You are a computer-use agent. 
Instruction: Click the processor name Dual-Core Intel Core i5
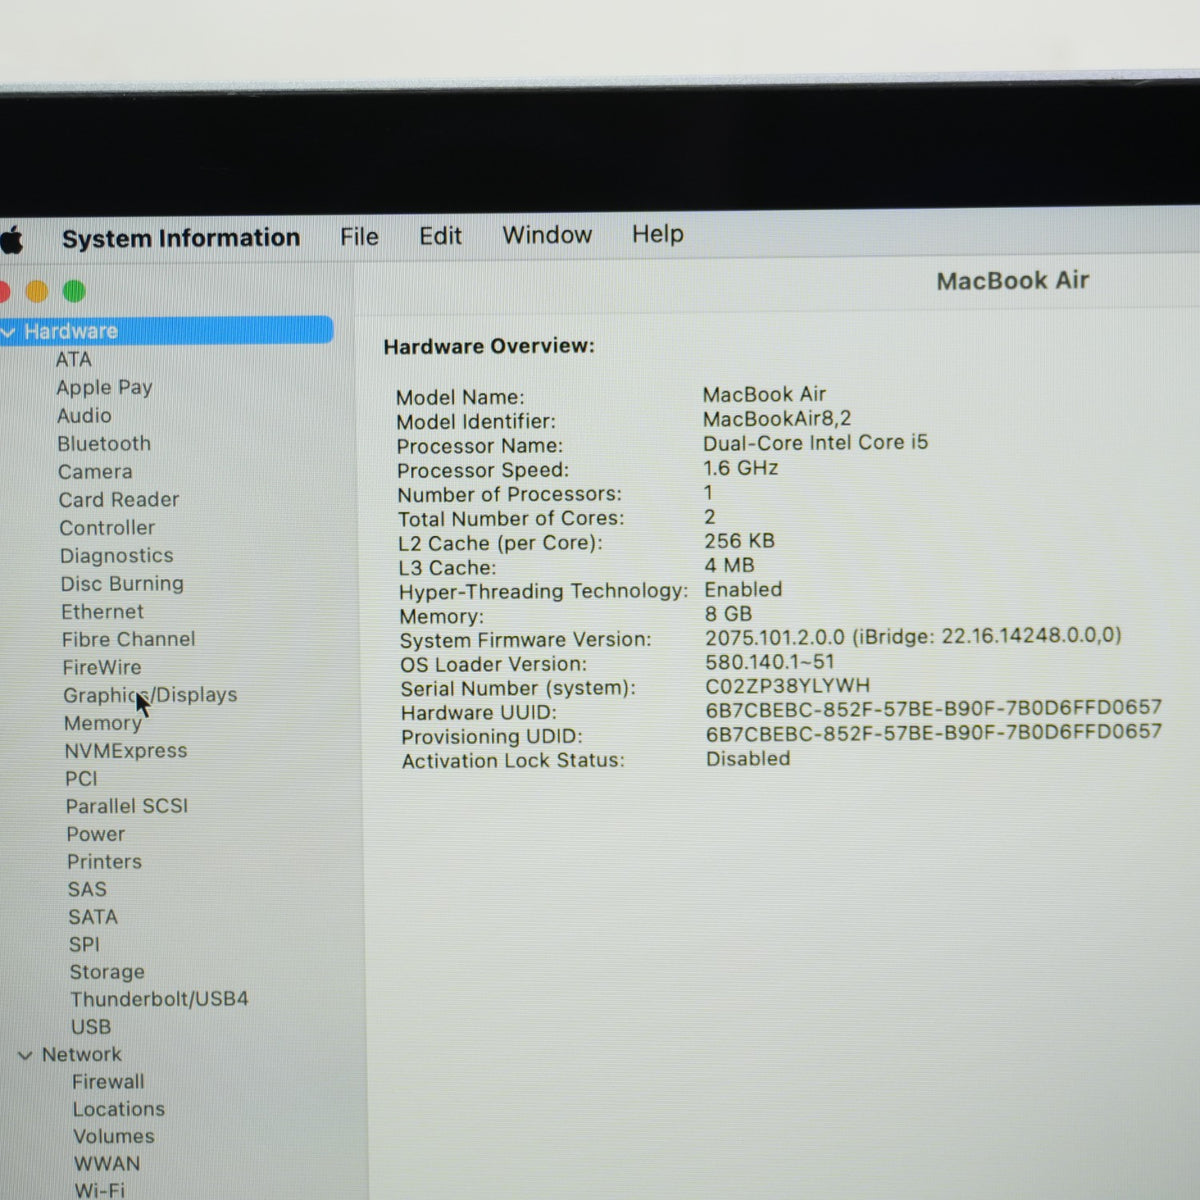(x=816, y=443)
